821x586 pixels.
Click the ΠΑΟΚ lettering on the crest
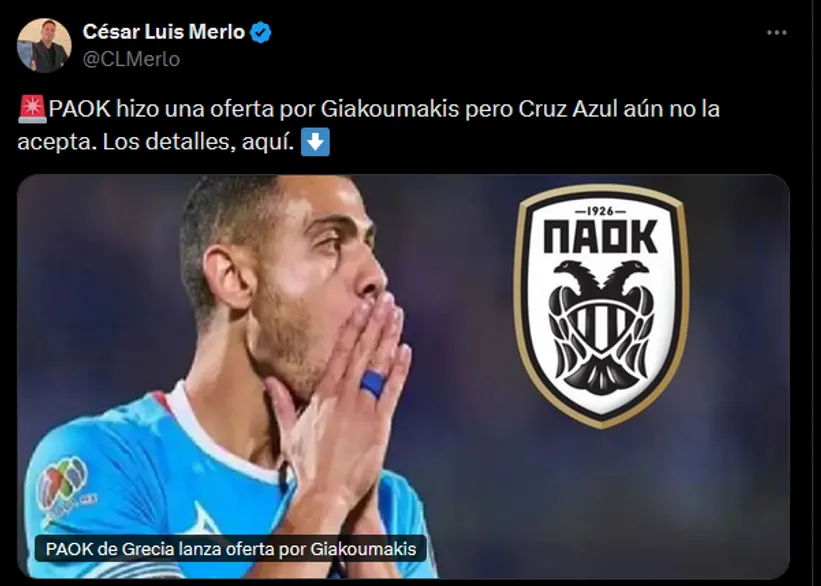point(601,237)
